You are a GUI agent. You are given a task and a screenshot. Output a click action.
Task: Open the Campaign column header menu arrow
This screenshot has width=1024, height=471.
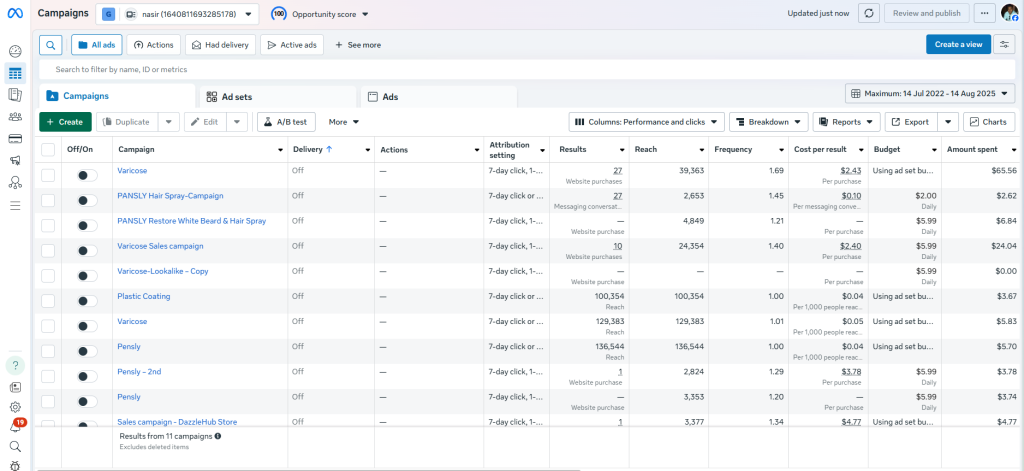coord(280,150)
